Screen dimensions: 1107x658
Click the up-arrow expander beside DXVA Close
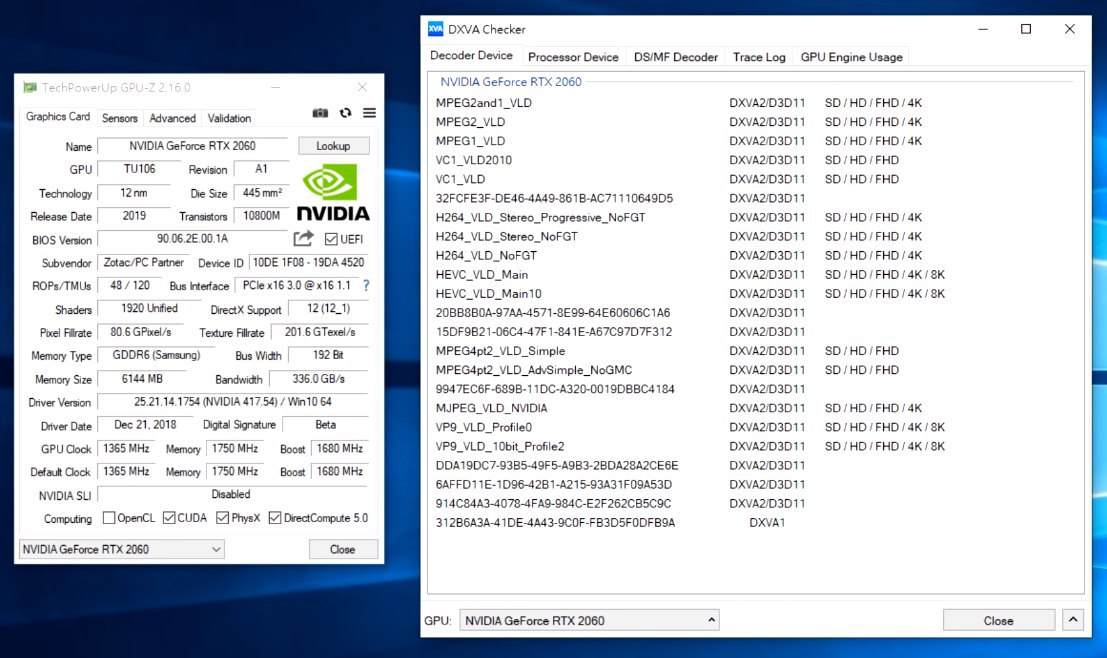(1073, 620)
